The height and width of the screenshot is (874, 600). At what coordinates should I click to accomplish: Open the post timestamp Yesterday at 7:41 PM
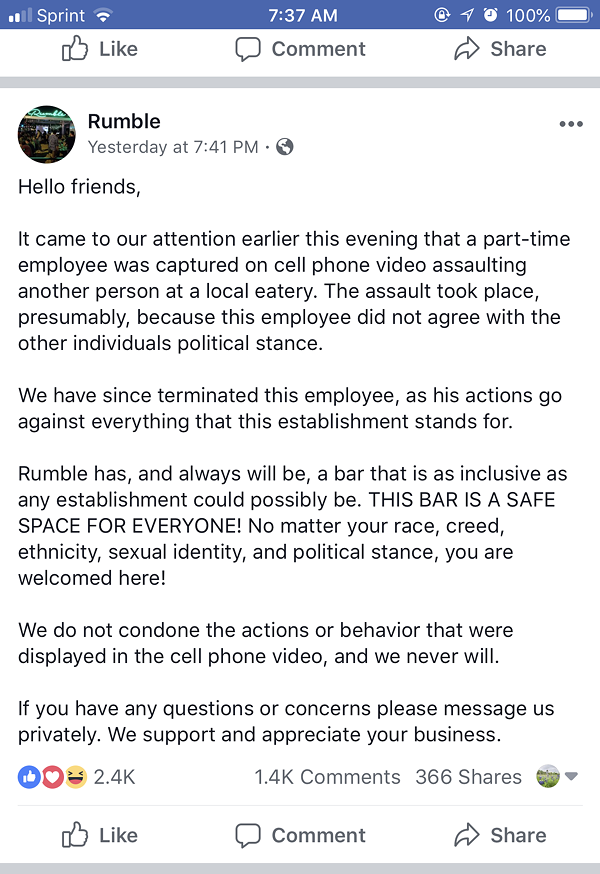pyautogui.click(x=173, y=147)
